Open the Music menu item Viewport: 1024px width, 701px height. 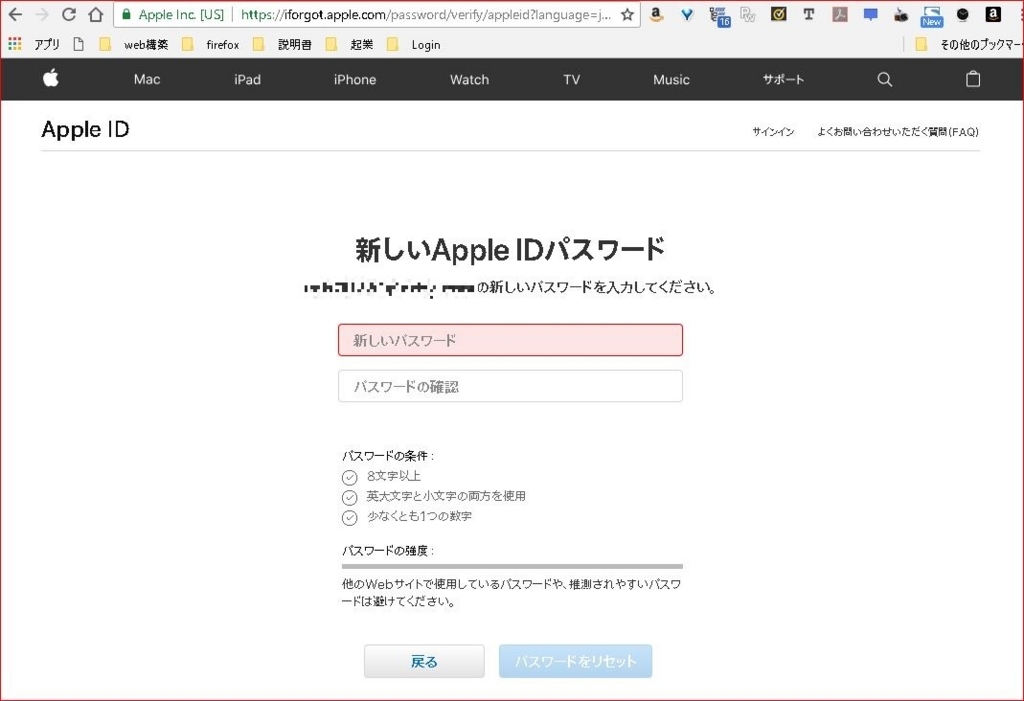pyautogui.click(x=671, y=79)
